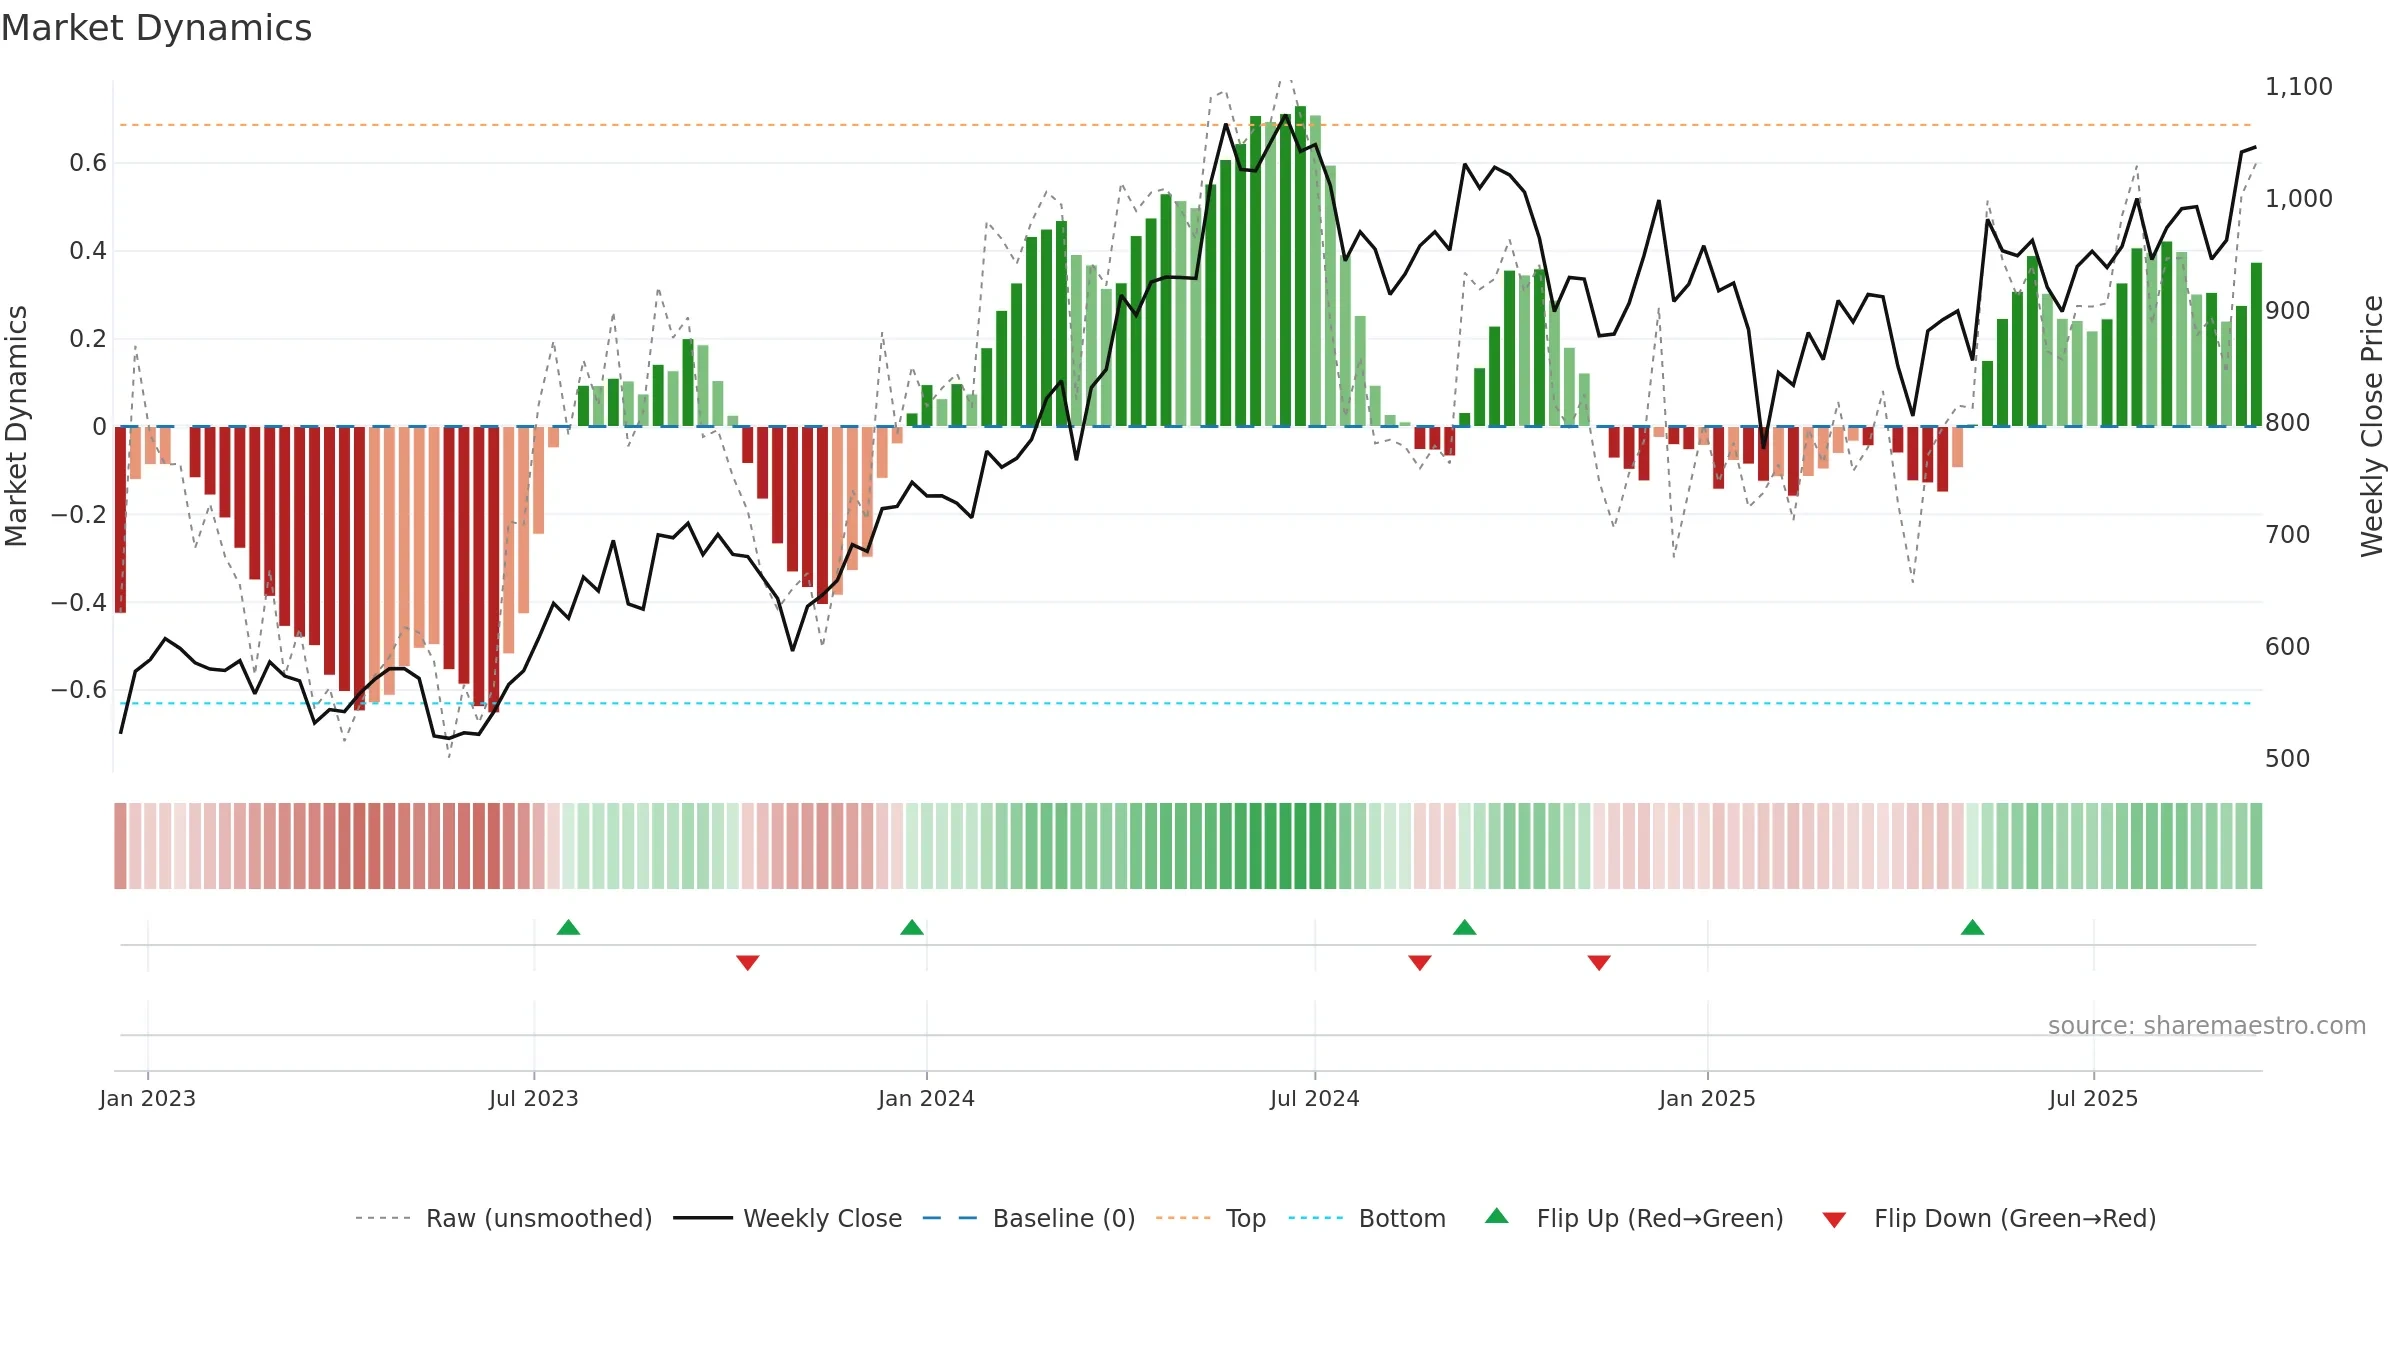Viewport: 2400px width, 1350px height.
Task: Click the Jan 2025 x-axis label
Action: (1708, 1098)
